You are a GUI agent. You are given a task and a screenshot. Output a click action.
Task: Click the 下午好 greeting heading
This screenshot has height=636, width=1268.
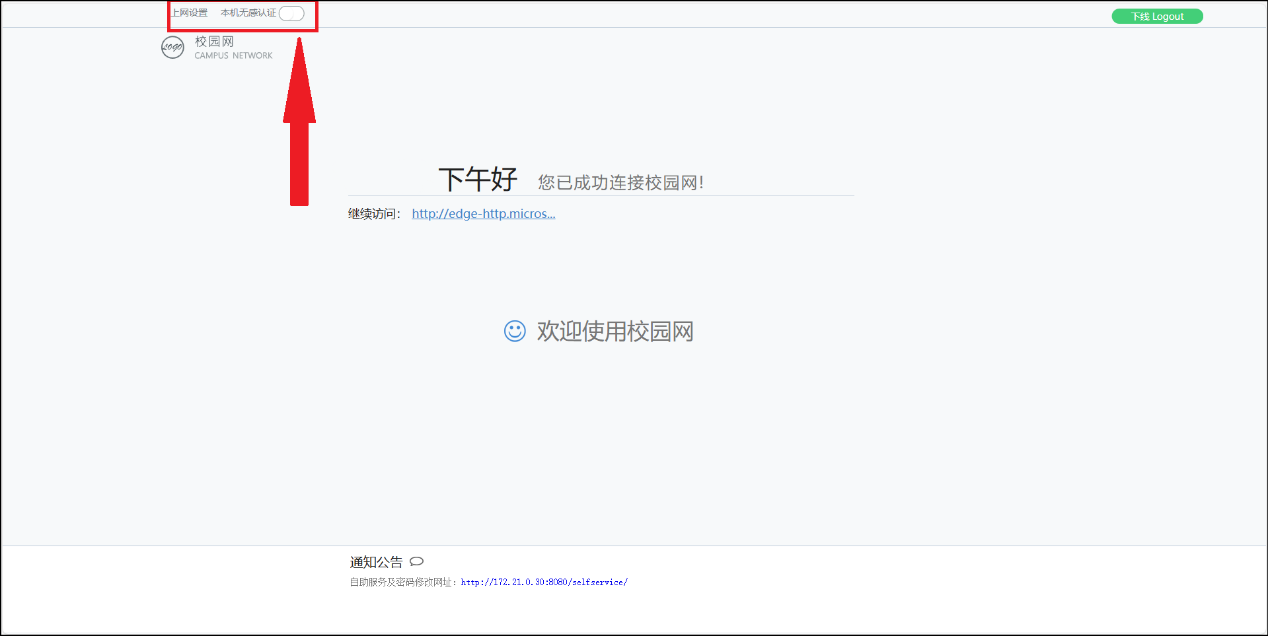(477, 180)
